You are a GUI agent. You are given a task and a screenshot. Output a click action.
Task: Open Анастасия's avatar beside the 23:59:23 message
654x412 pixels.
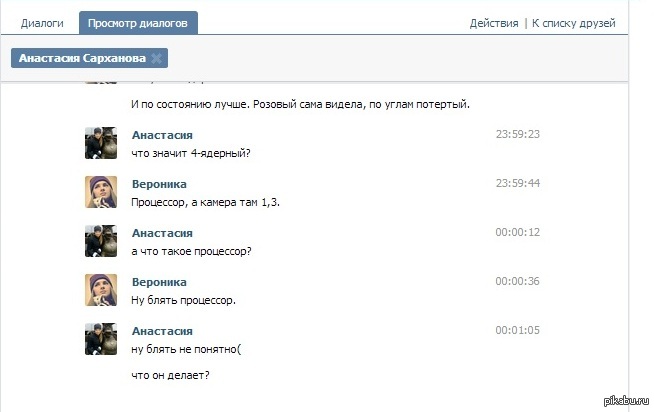pyautogui.click(x=101, y=143)
